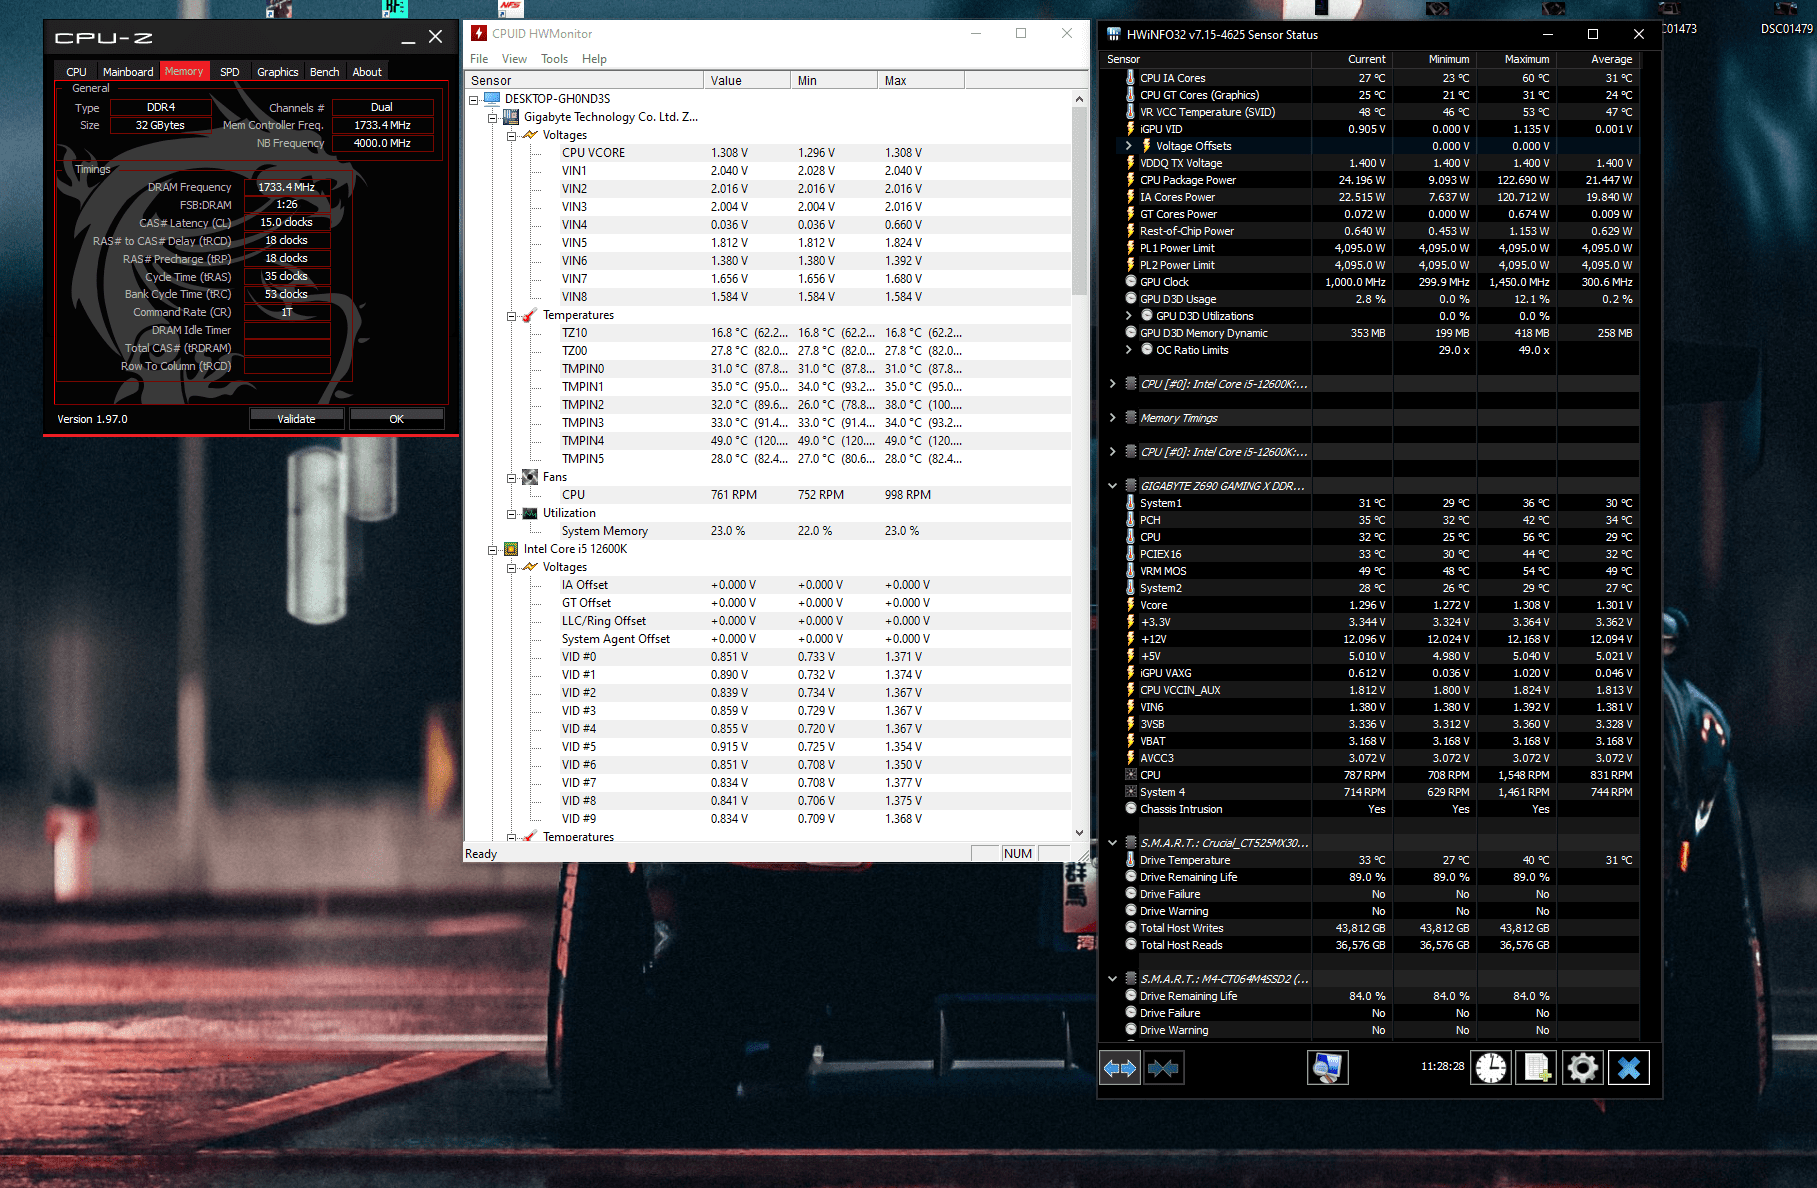Click the Max column header in HWMonitor
The height and width of the screenshot is (1188, 1817).
921,81
